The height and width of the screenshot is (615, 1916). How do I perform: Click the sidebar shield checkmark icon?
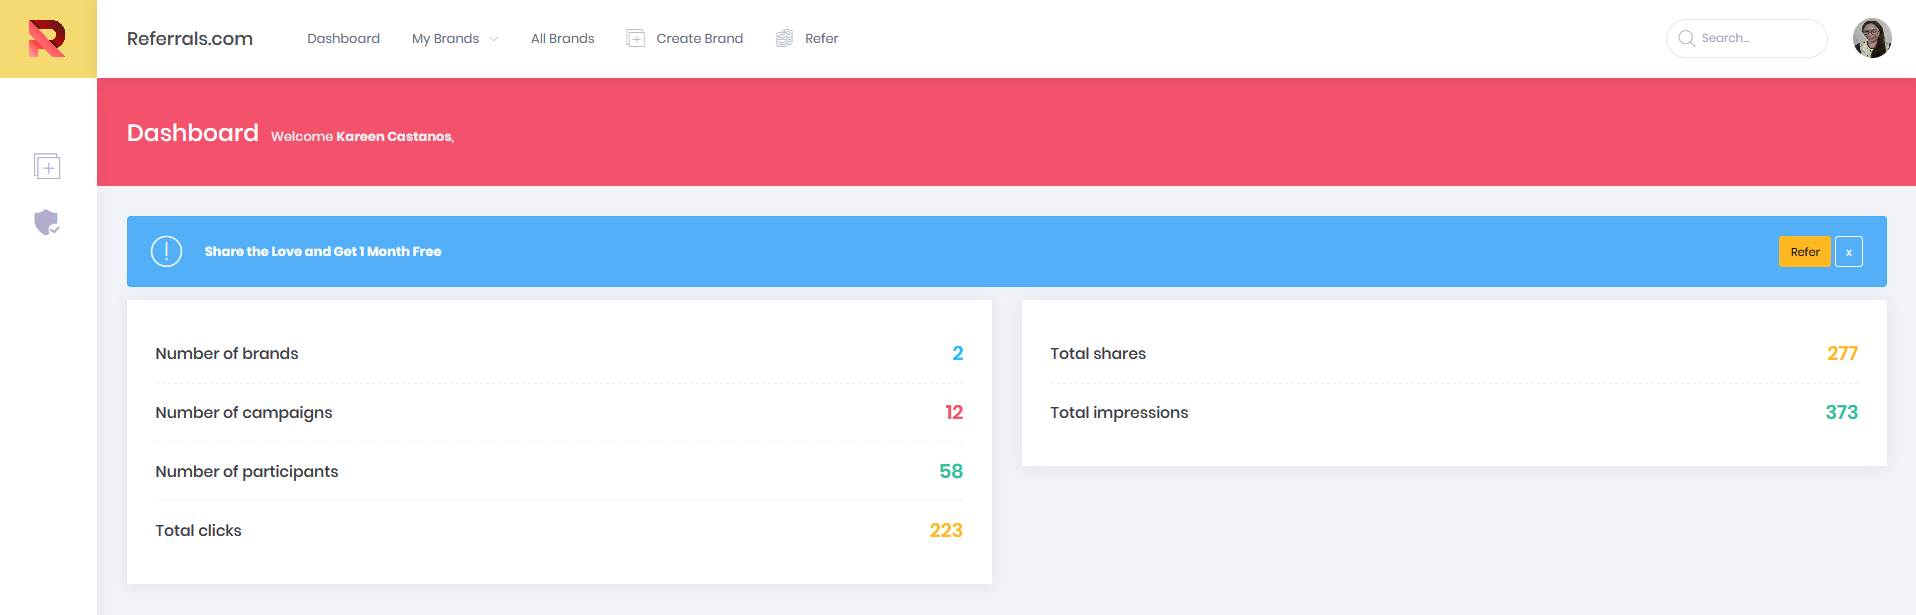[x=47, y=222]
